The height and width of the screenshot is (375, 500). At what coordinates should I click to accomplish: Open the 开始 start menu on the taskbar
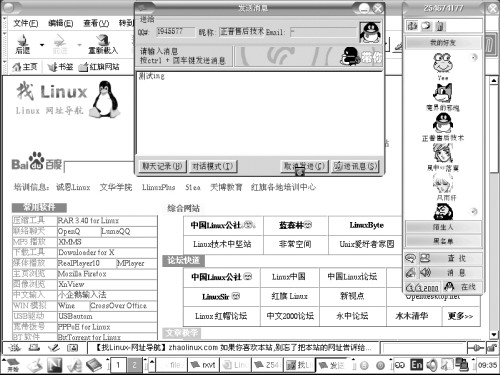tap(13, 365)
